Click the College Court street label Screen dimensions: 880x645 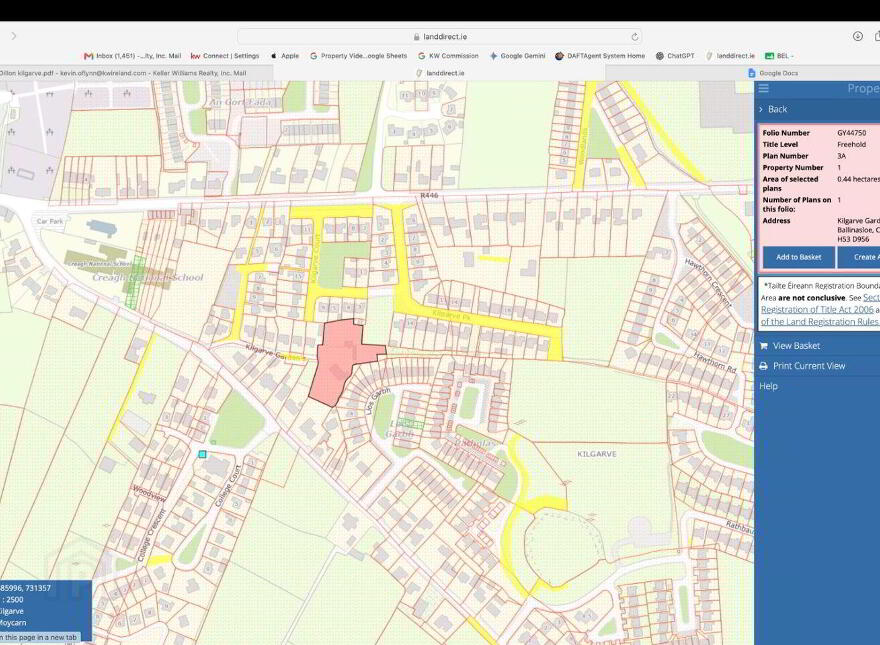pyautogui.click(x=228, y=486)
